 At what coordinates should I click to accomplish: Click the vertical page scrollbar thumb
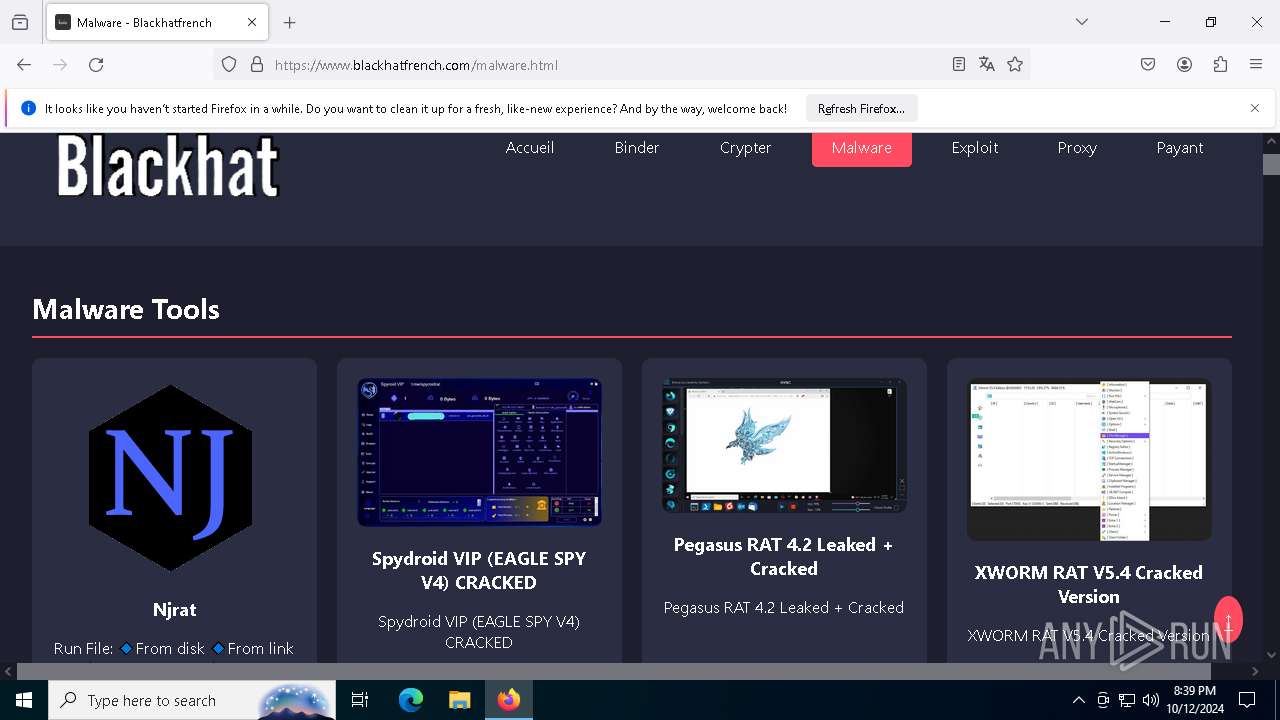[1271, 165]
